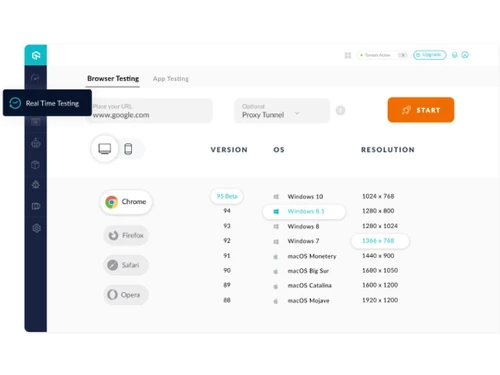This screenshot has height=375, width=500.
Task: Pick the 1366 x 768 resolution
Action: click(380, 241)
